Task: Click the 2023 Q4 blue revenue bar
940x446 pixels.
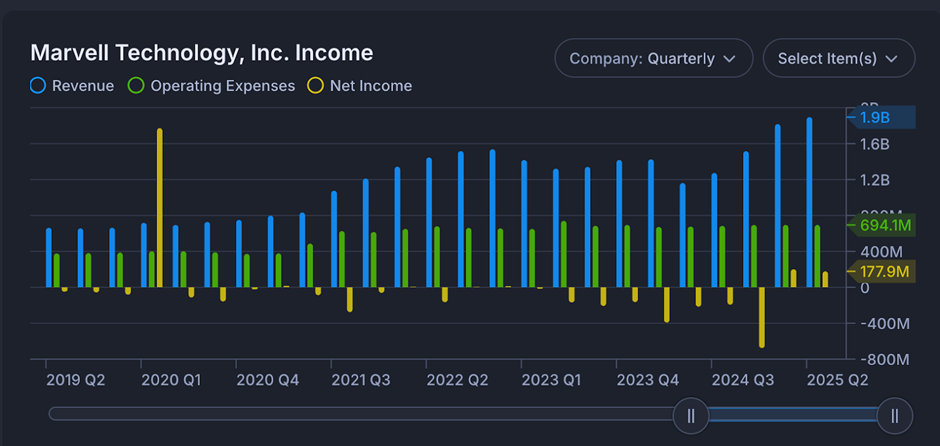Action: click(x=619, y=224)
